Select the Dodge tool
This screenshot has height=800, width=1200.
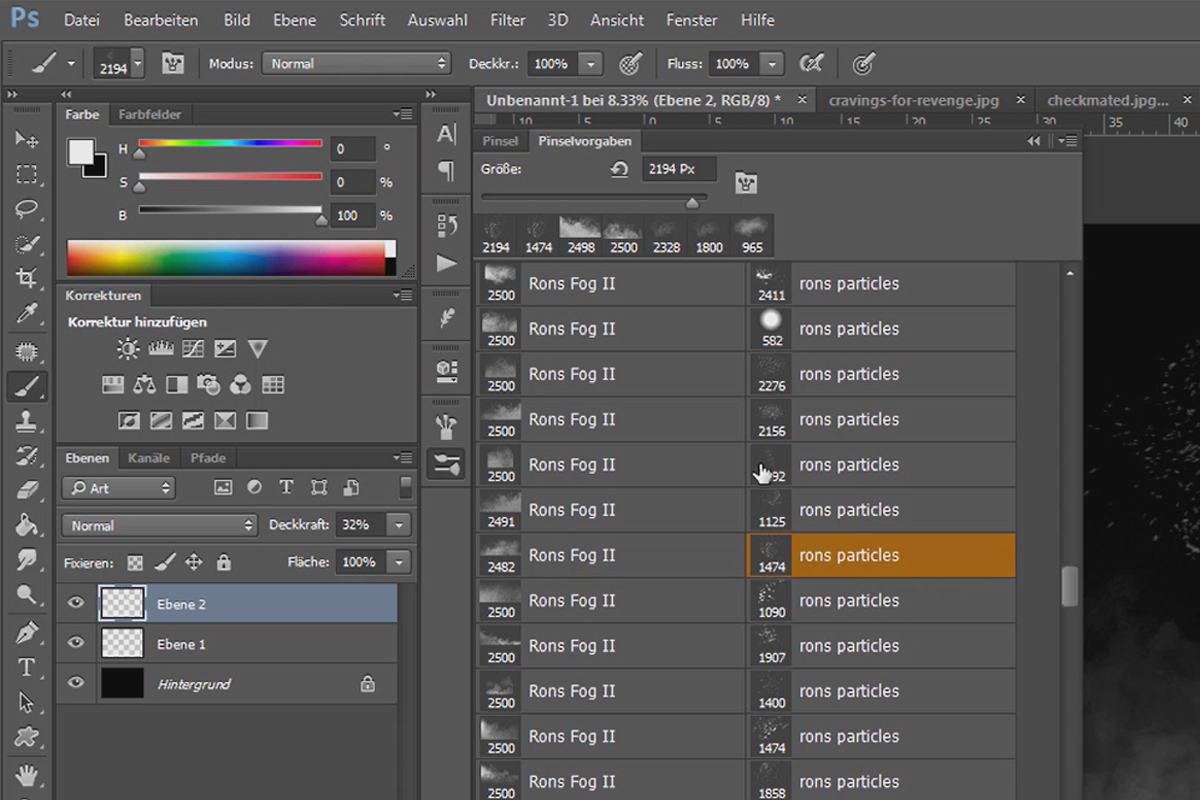click(27, 595)
